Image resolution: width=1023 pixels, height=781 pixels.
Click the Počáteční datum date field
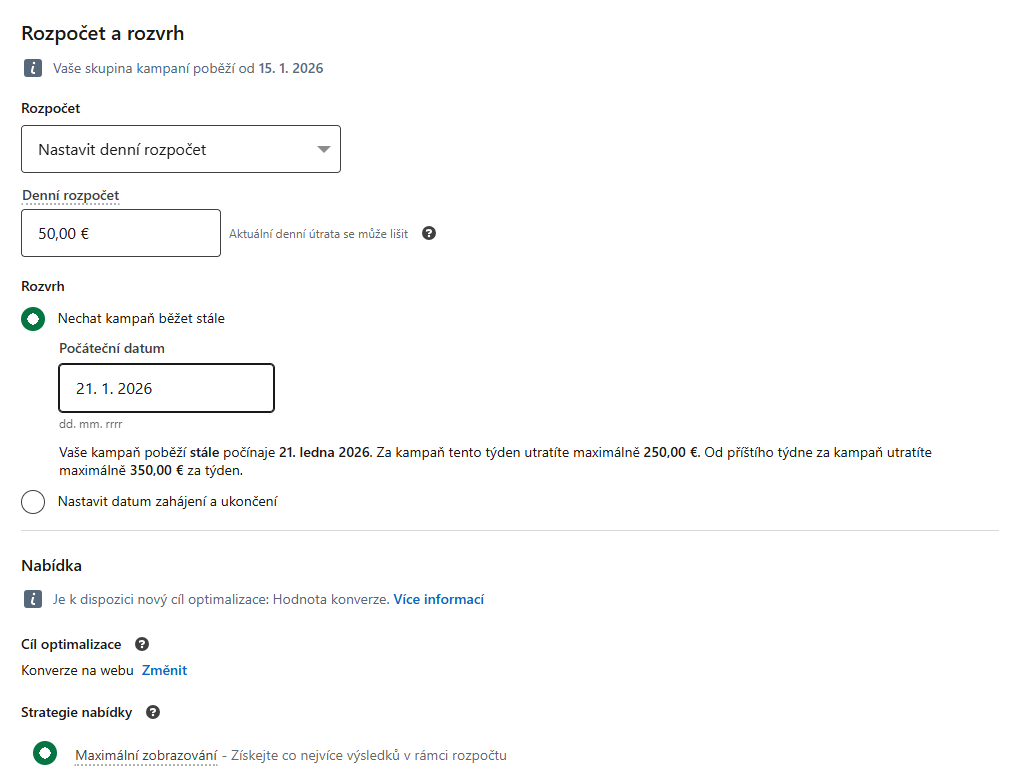pyautogui.click(x=166, y=388)
